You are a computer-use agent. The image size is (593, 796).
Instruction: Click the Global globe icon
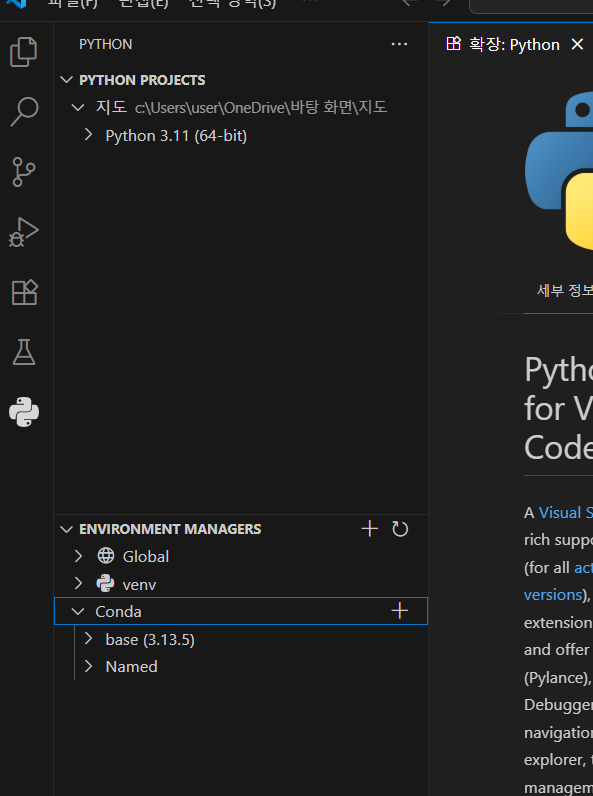click(106, 556)
